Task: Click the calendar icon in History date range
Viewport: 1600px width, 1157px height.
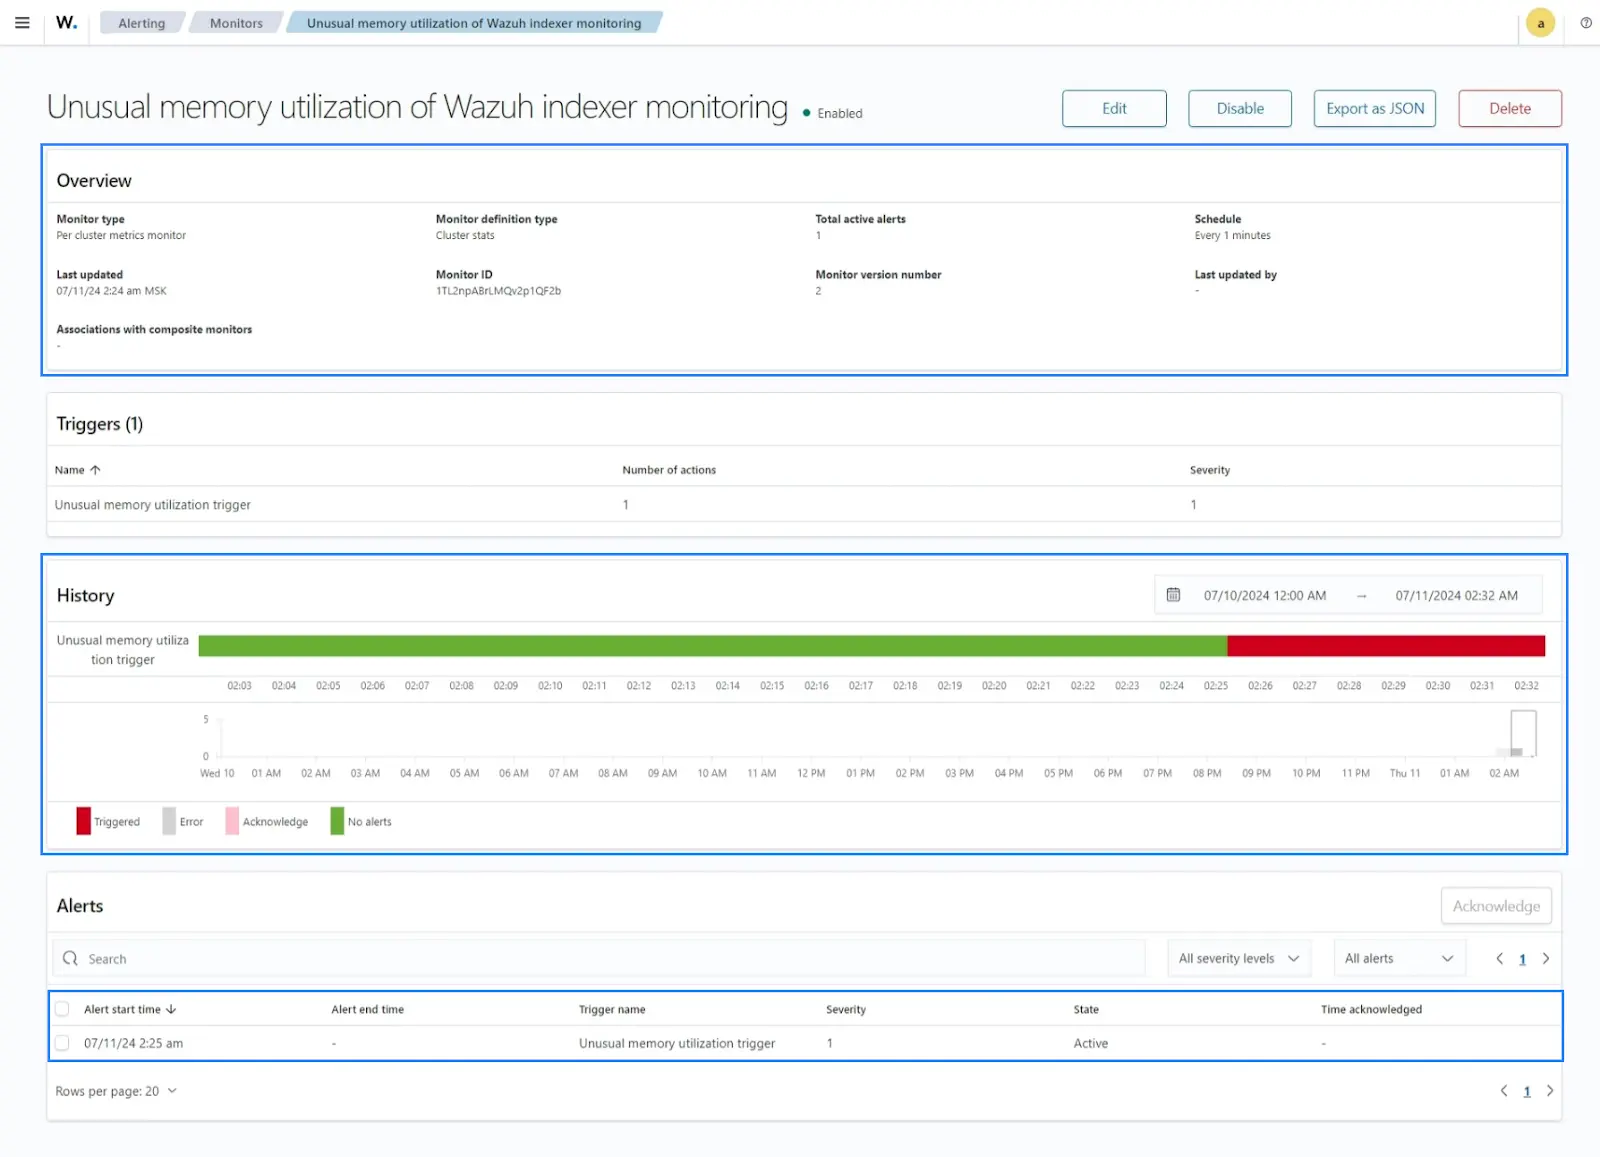Action: [x=1173, y=595]
